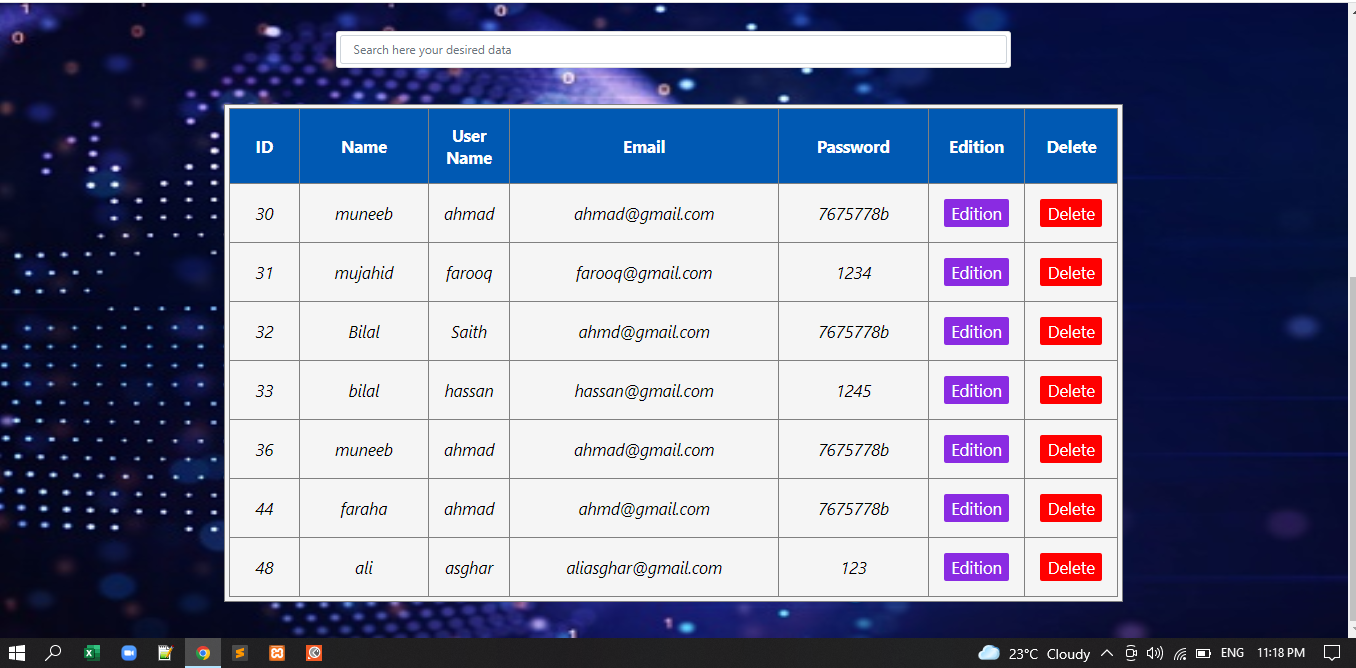This screenshot has width=1356, height=668.
Task: Delete the hassan@gmail.com row
Action: 1070,391
